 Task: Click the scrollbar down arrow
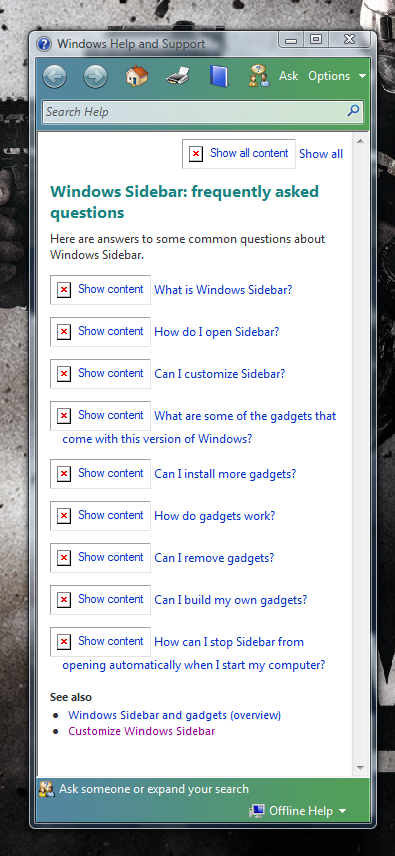click(x=360, y=768)
